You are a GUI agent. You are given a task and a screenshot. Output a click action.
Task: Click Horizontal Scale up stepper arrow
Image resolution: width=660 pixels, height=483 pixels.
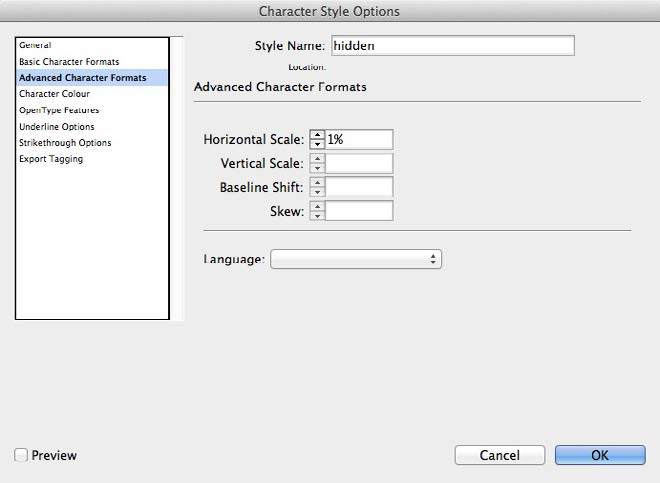point(317,135)
